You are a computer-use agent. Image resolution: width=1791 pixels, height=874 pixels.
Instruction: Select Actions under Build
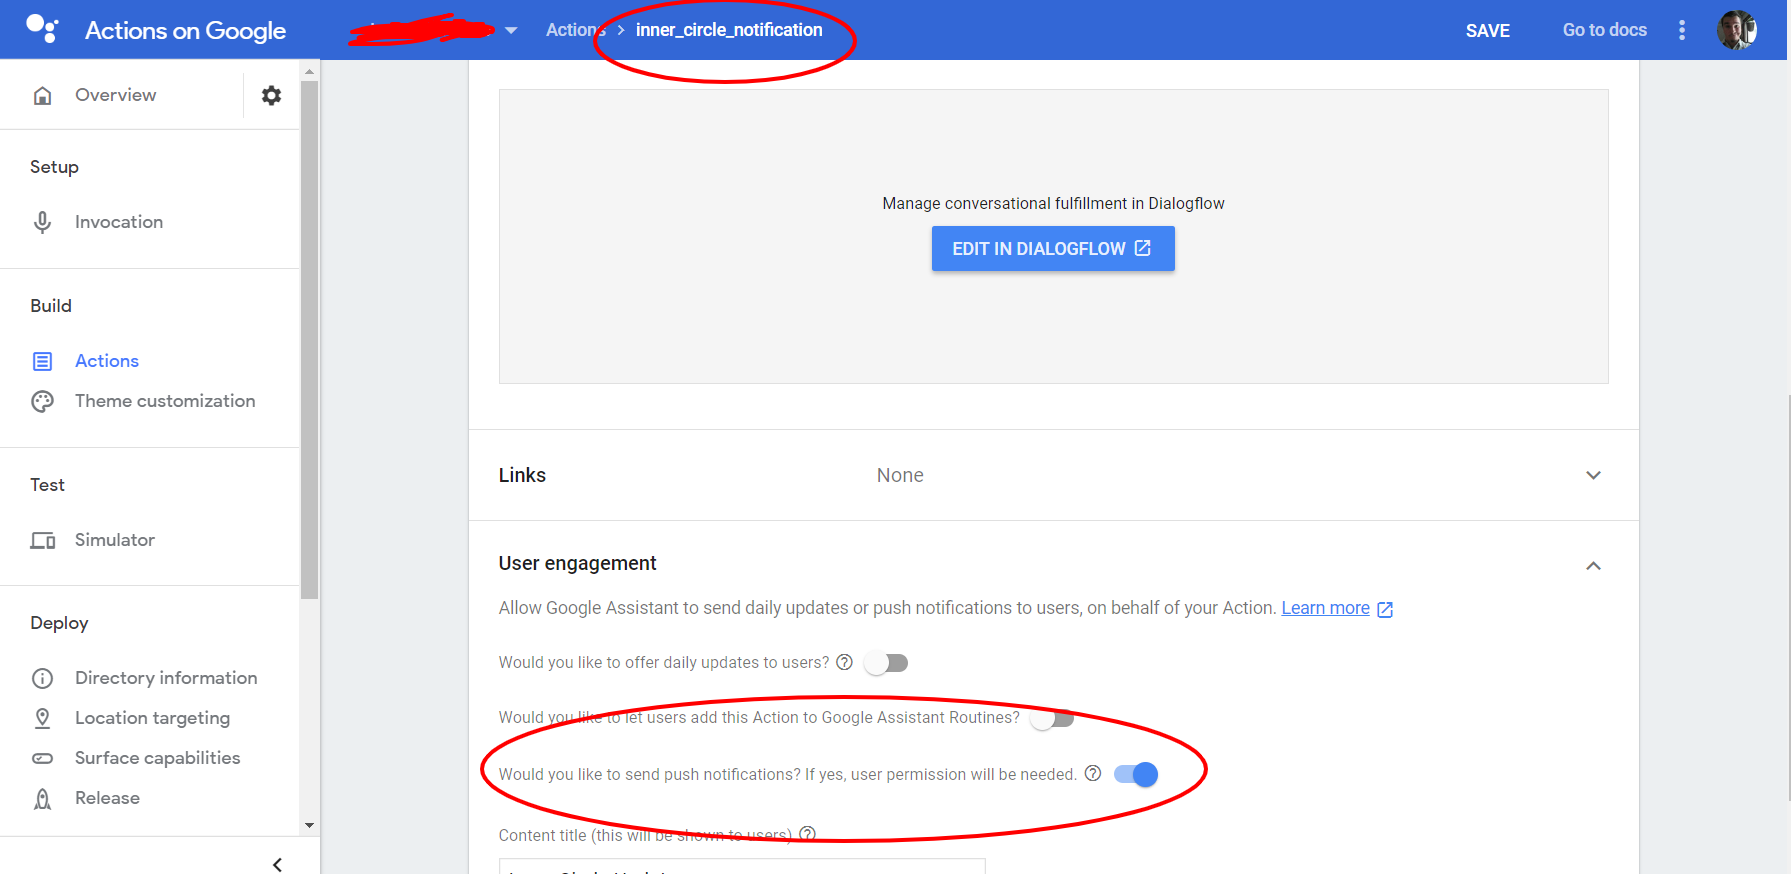click(107, 361)
